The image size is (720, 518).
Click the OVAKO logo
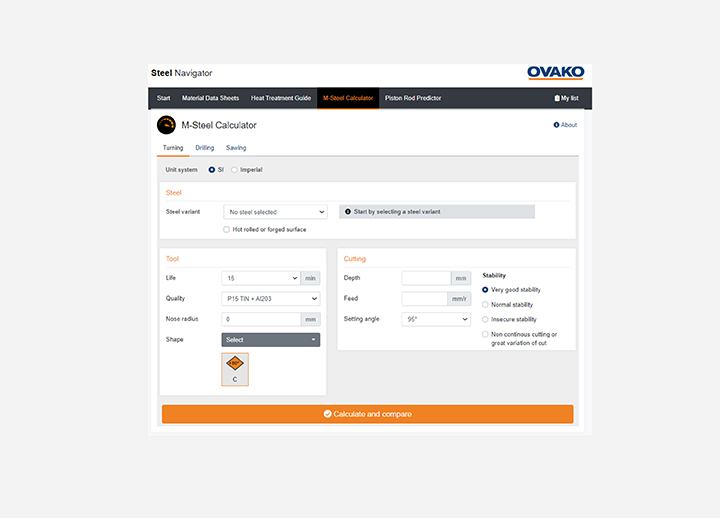555,73
